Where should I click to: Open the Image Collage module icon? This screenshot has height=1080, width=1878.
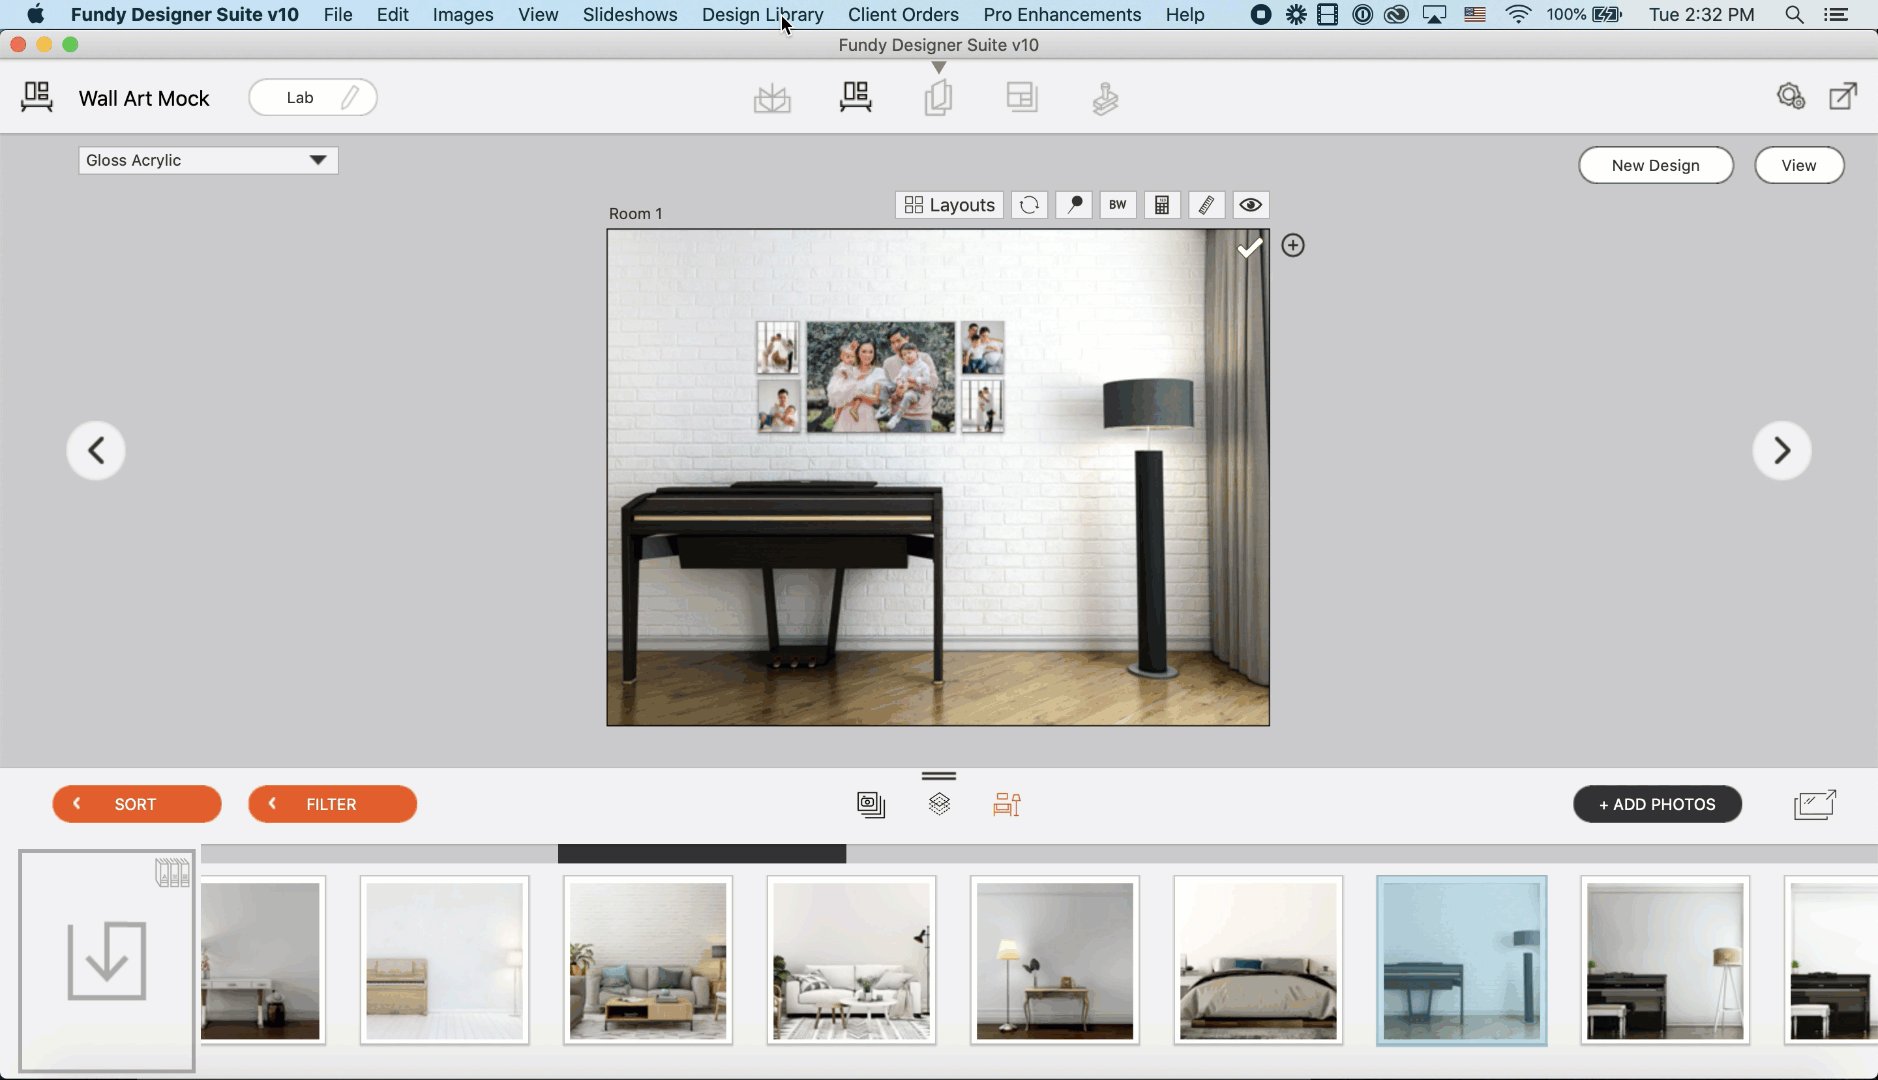(x=1022, y=97)
